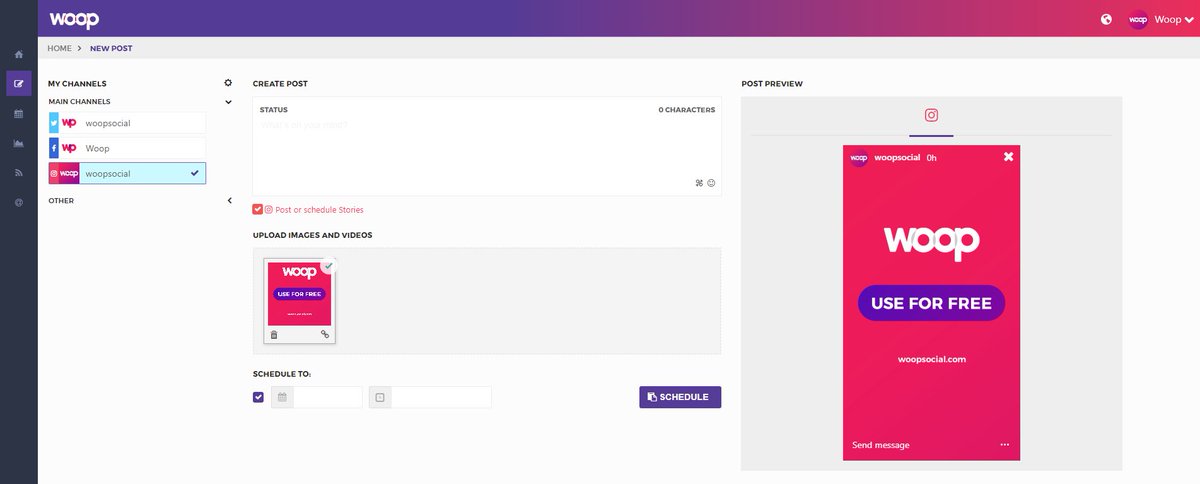Go to the Home breadcrumb

pyautogui.click(x=59, y=48)
